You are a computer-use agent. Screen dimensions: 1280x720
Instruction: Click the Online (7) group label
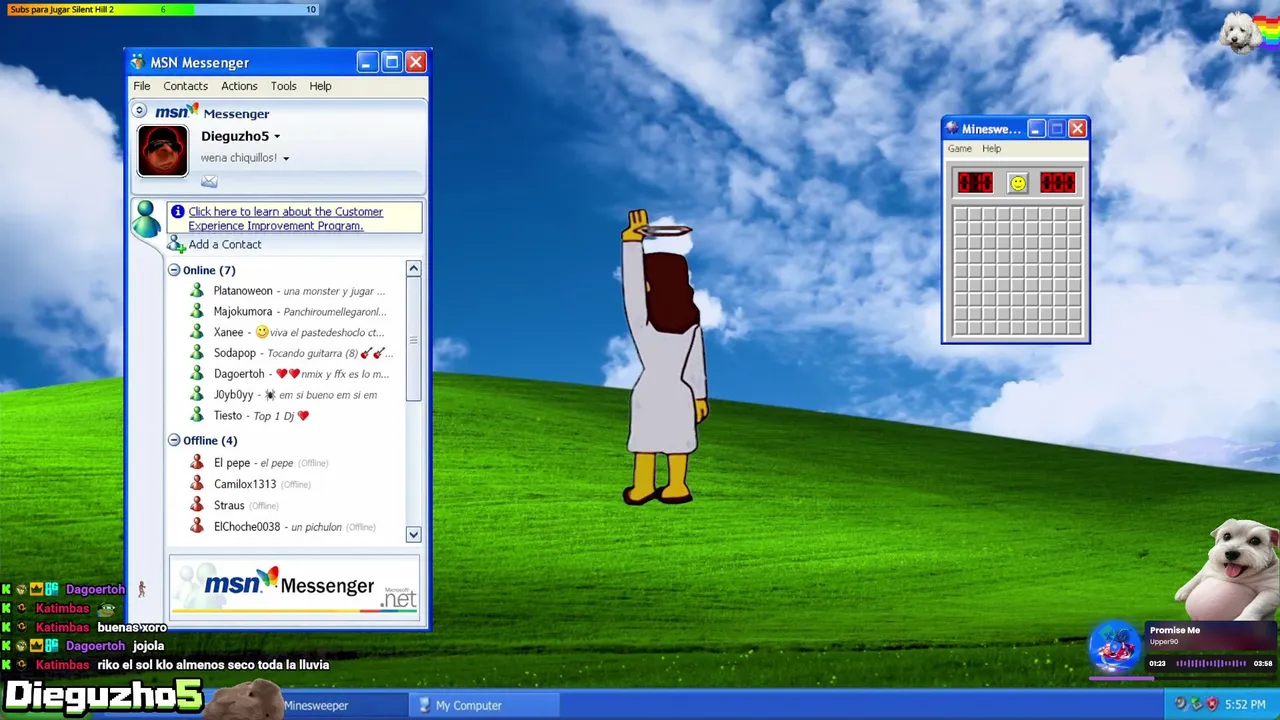(x=209, y=270)
